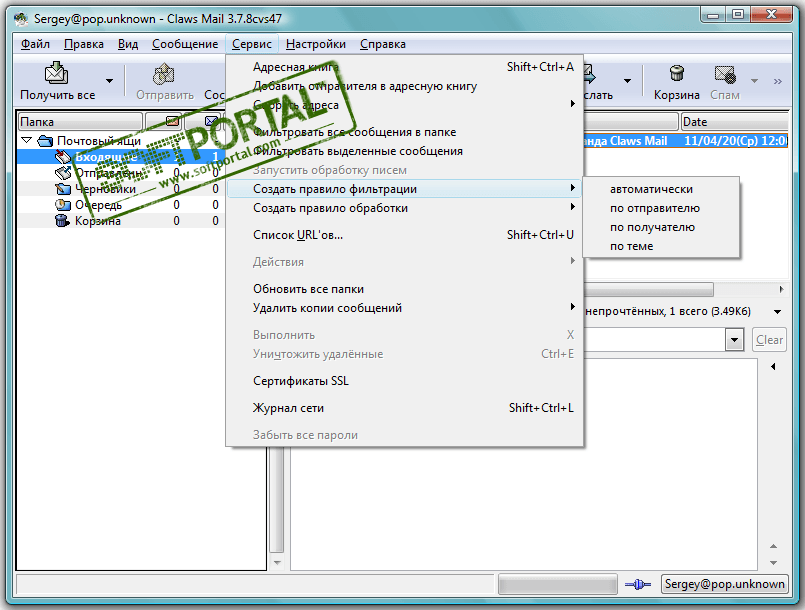Open the Вид menu

point(128,44)
